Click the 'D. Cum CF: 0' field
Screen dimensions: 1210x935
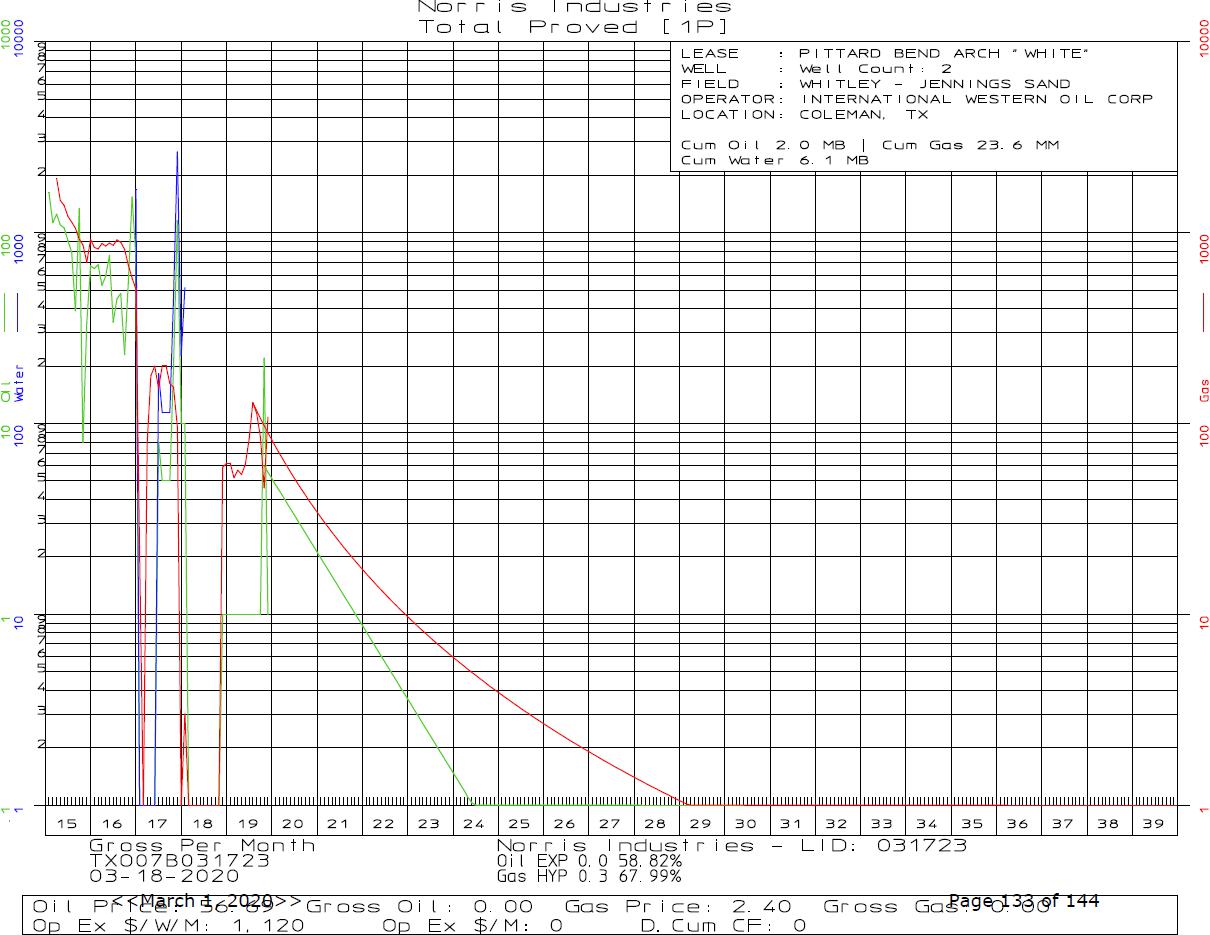pyautogui.click(x=722, y=926)
